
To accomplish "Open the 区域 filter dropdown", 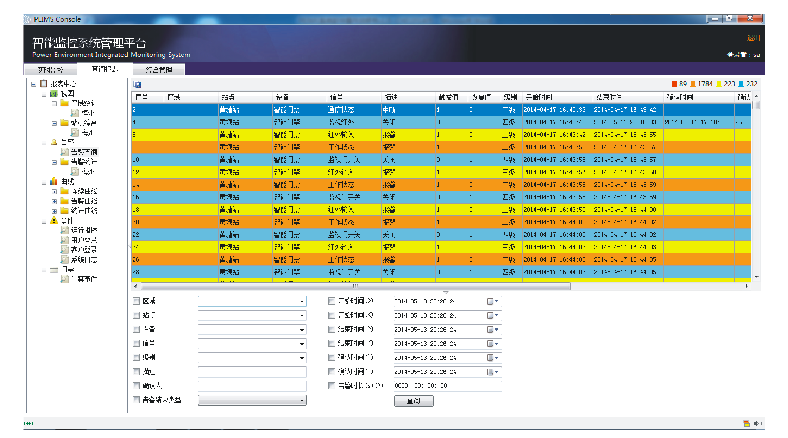I will [302, 301].
